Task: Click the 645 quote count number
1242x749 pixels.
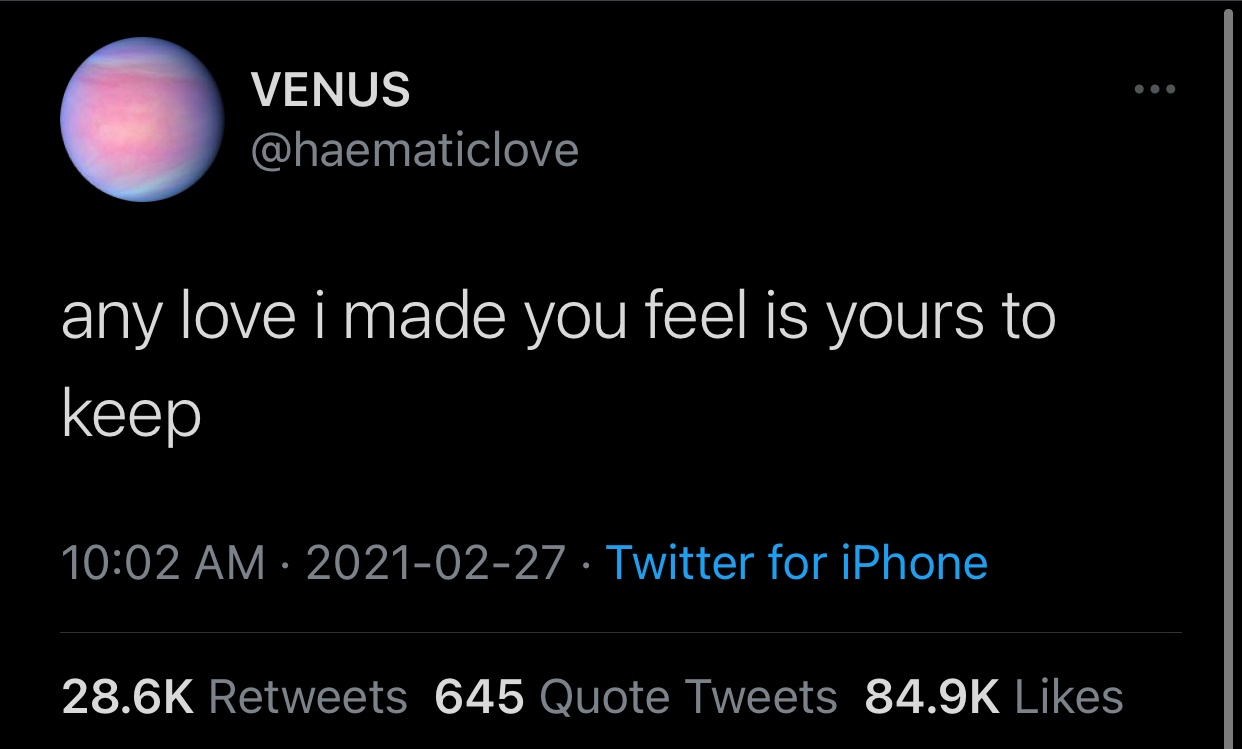Action: [x=480, y=697]
